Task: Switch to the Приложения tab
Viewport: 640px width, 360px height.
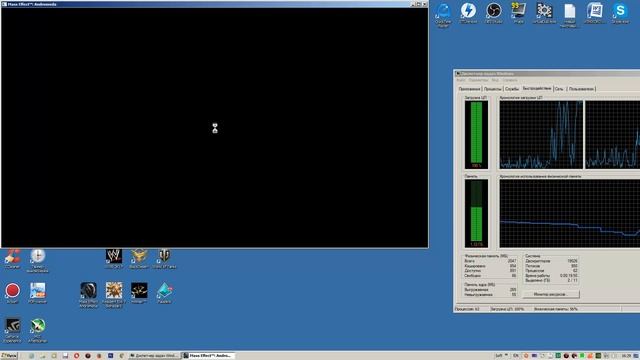Action: 469,89
